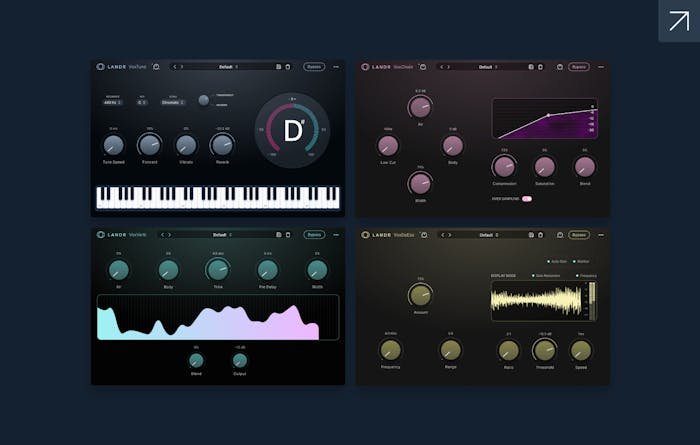
Task: Click the Vibrato knob in VoxTune
Action: coord(186,146)
